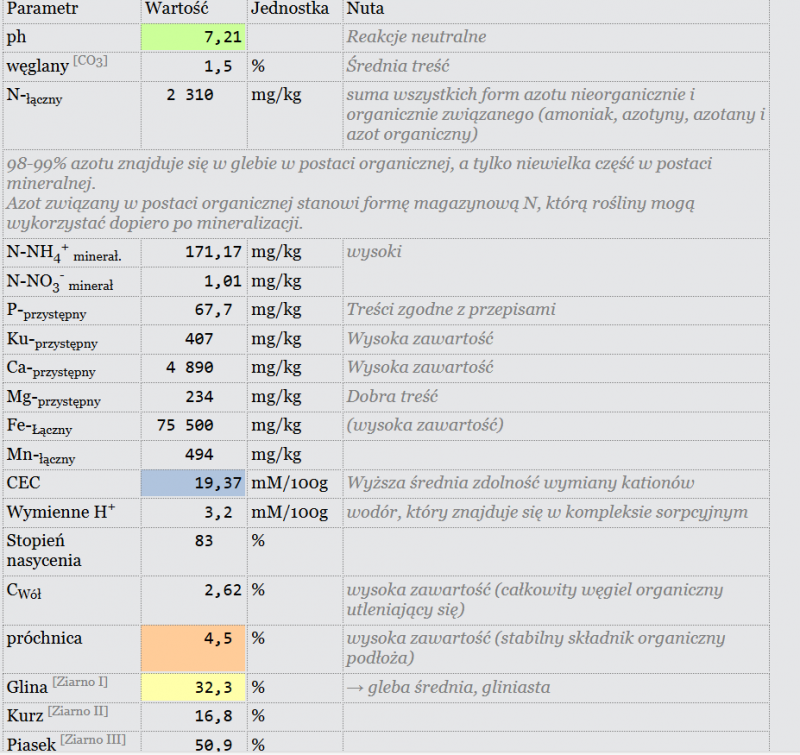Click the orange próchnica value 4,5 cell
Viewport: 800px width, 755px height.
coord(193,648)
